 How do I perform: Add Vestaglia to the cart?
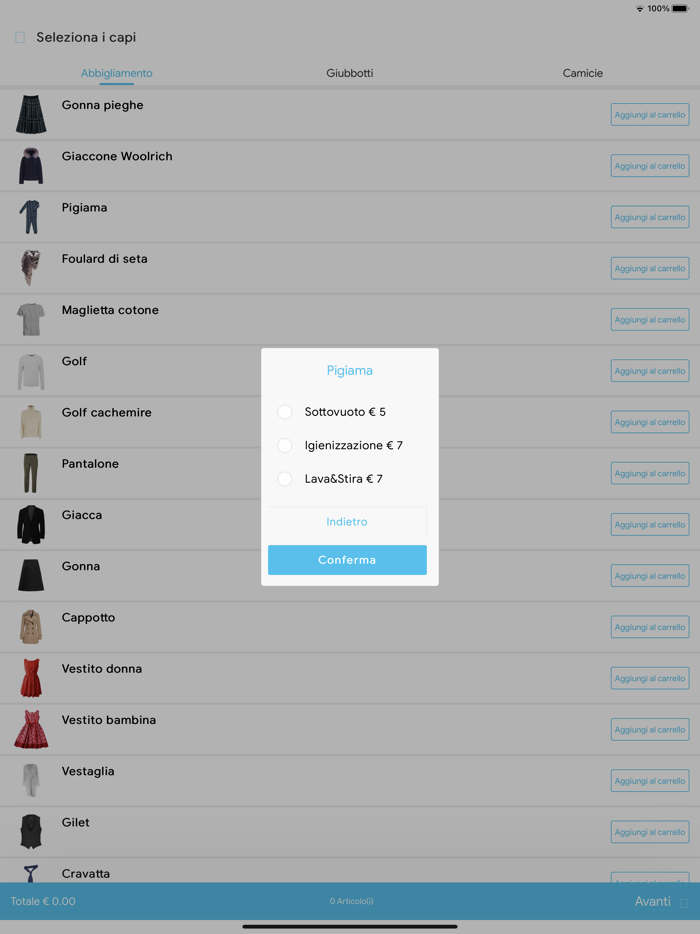(650, 780)
